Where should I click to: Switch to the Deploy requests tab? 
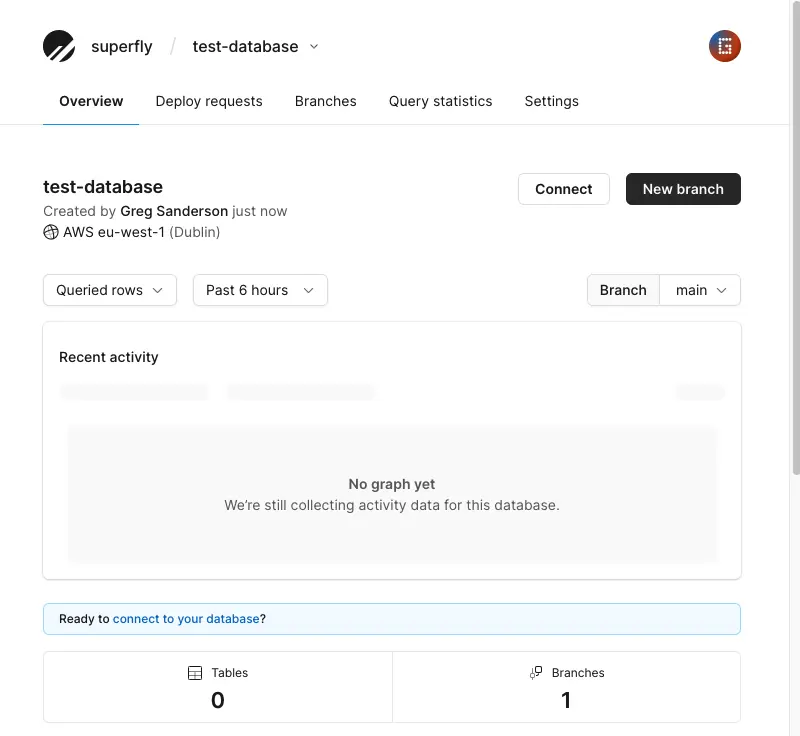209,101
